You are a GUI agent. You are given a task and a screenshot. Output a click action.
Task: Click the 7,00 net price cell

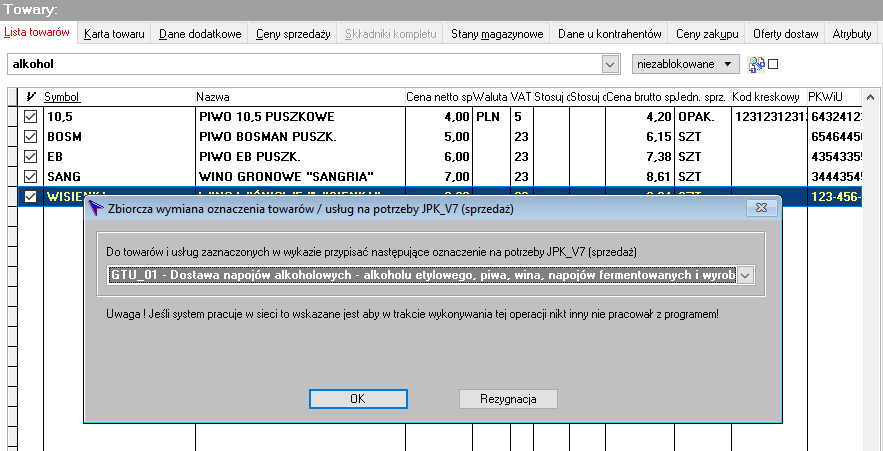click(439, 176)
